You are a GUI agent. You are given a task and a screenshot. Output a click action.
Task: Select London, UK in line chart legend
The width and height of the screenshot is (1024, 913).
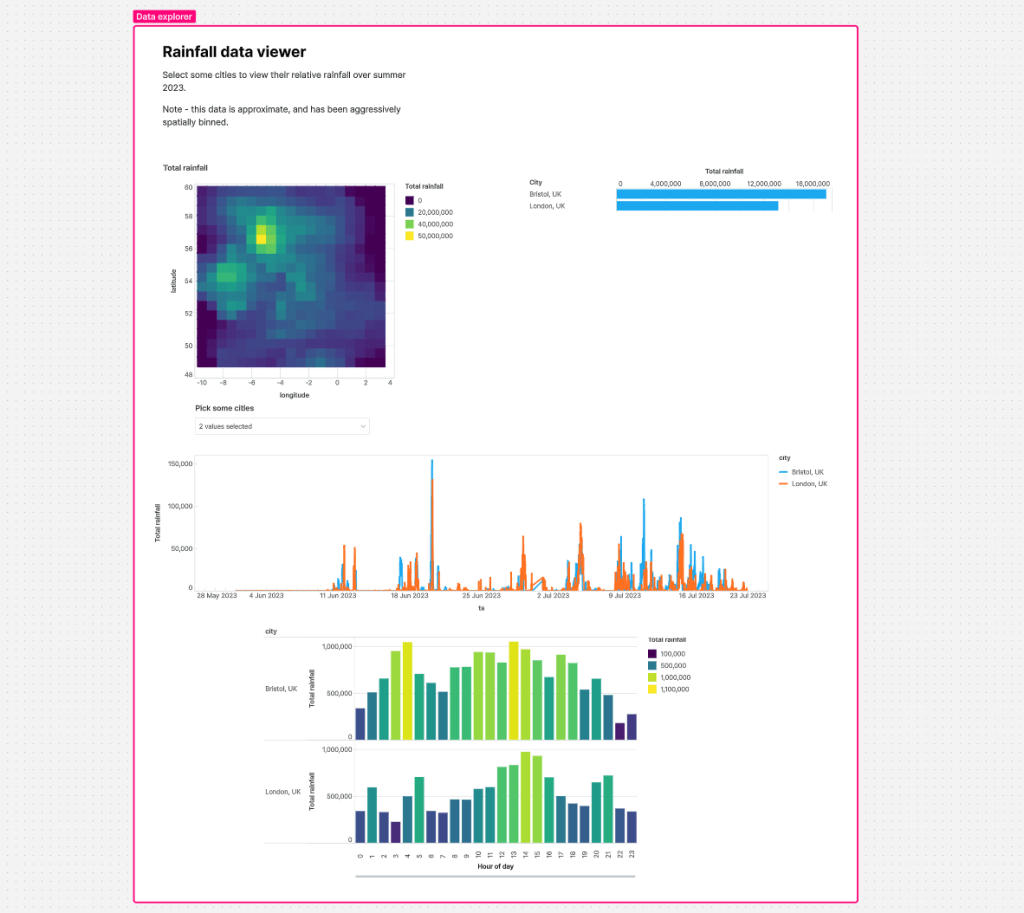808,484
